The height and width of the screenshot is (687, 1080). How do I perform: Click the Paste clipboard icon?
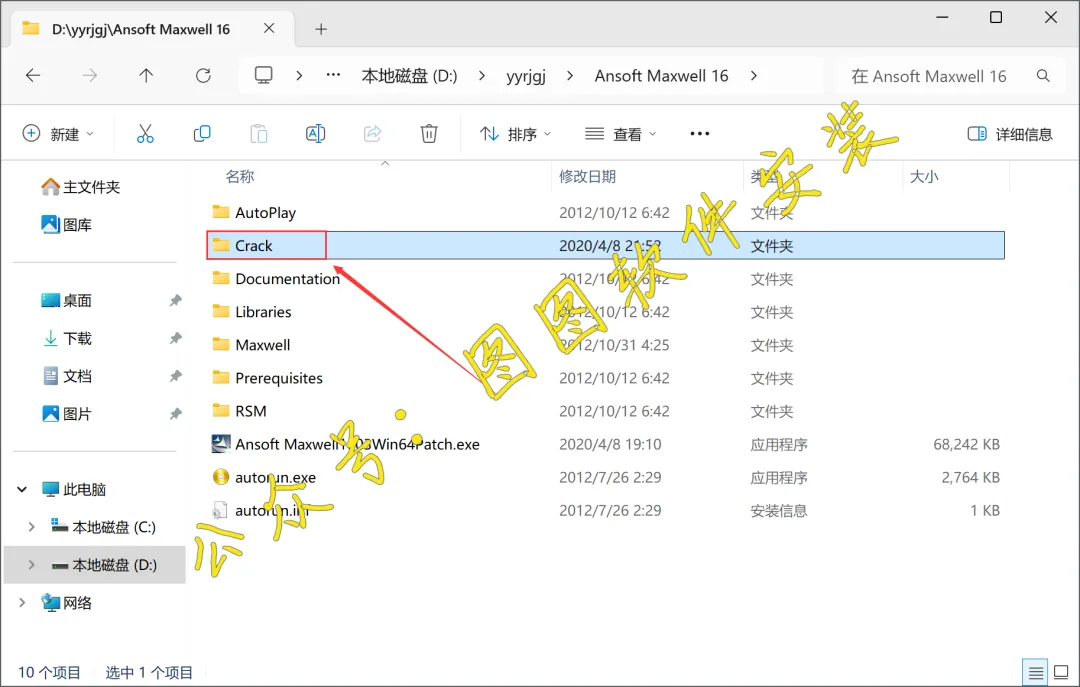(x=259, y=134)
